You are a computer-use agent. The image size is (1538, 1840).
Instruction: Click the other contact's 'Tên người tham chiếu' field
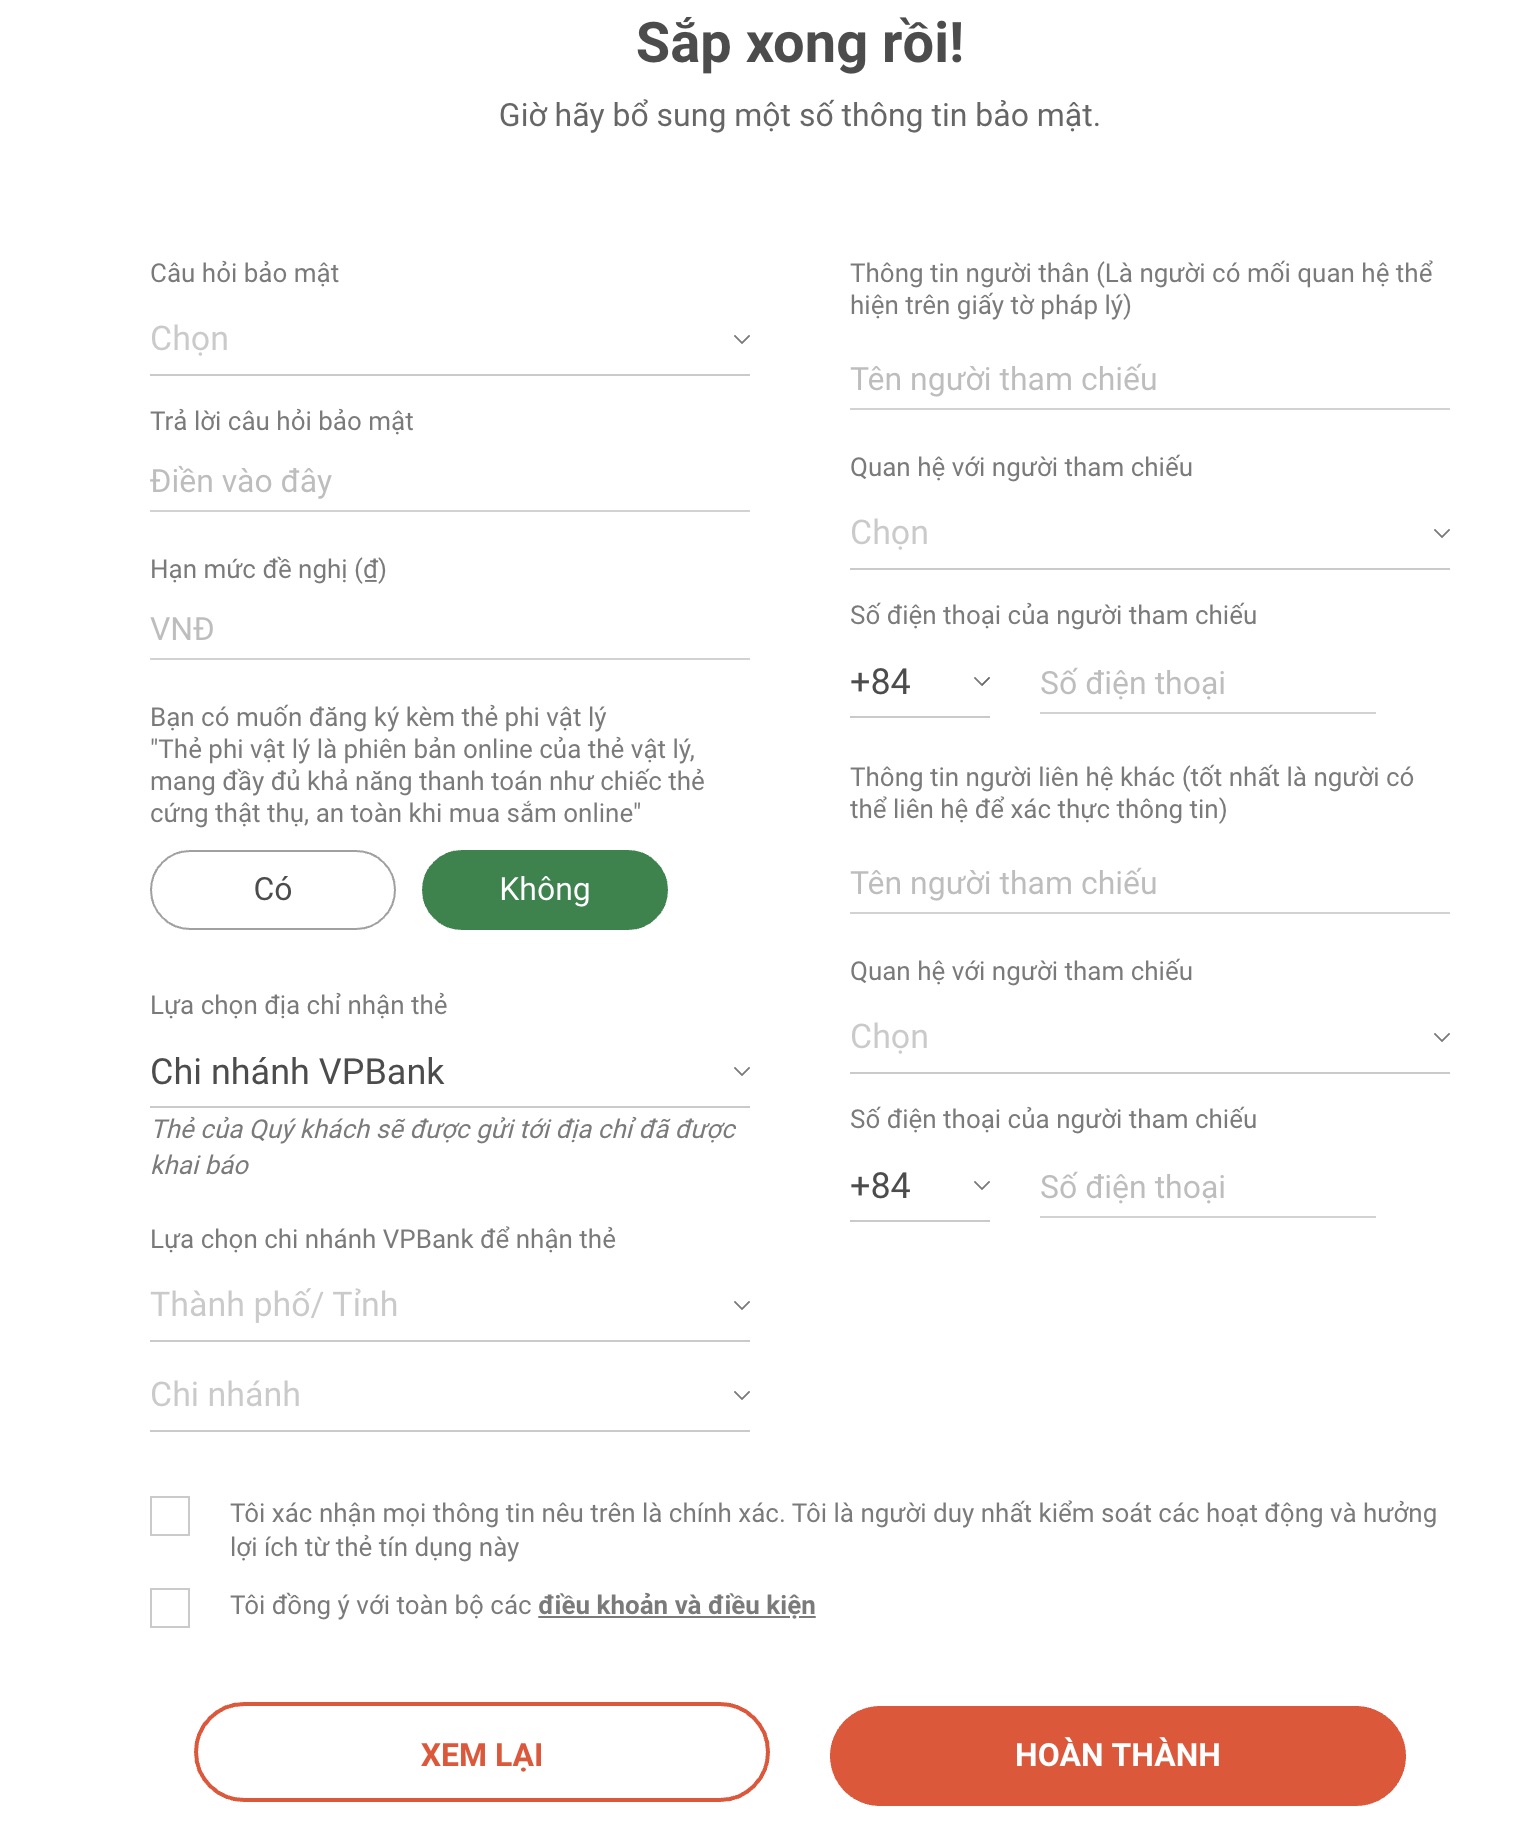pos(1149,884)
